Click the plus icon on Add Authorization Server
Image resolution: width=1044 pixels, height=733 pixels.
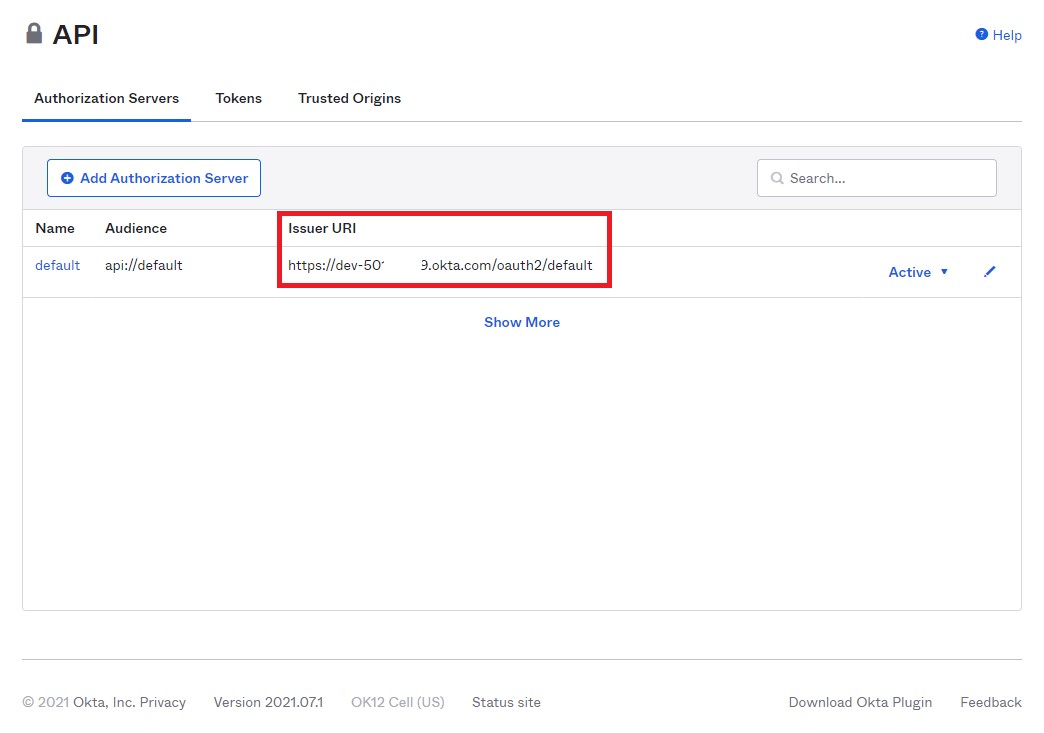[x=67, y=178]
